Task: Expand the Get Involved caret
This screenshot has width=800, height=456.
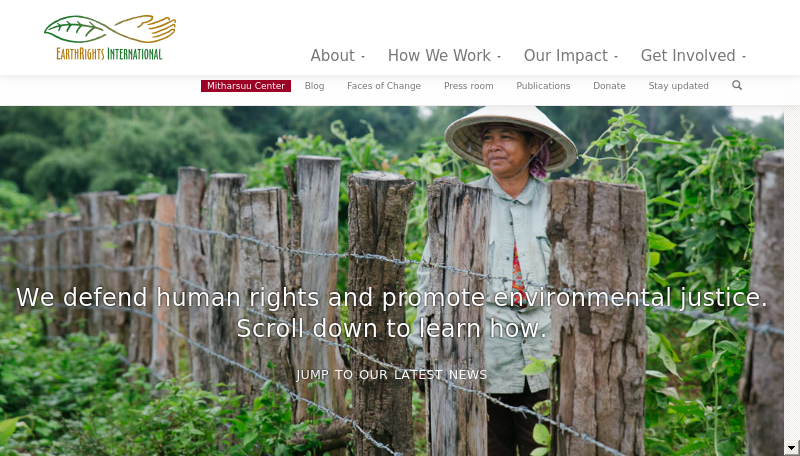Action: point(744,57)
